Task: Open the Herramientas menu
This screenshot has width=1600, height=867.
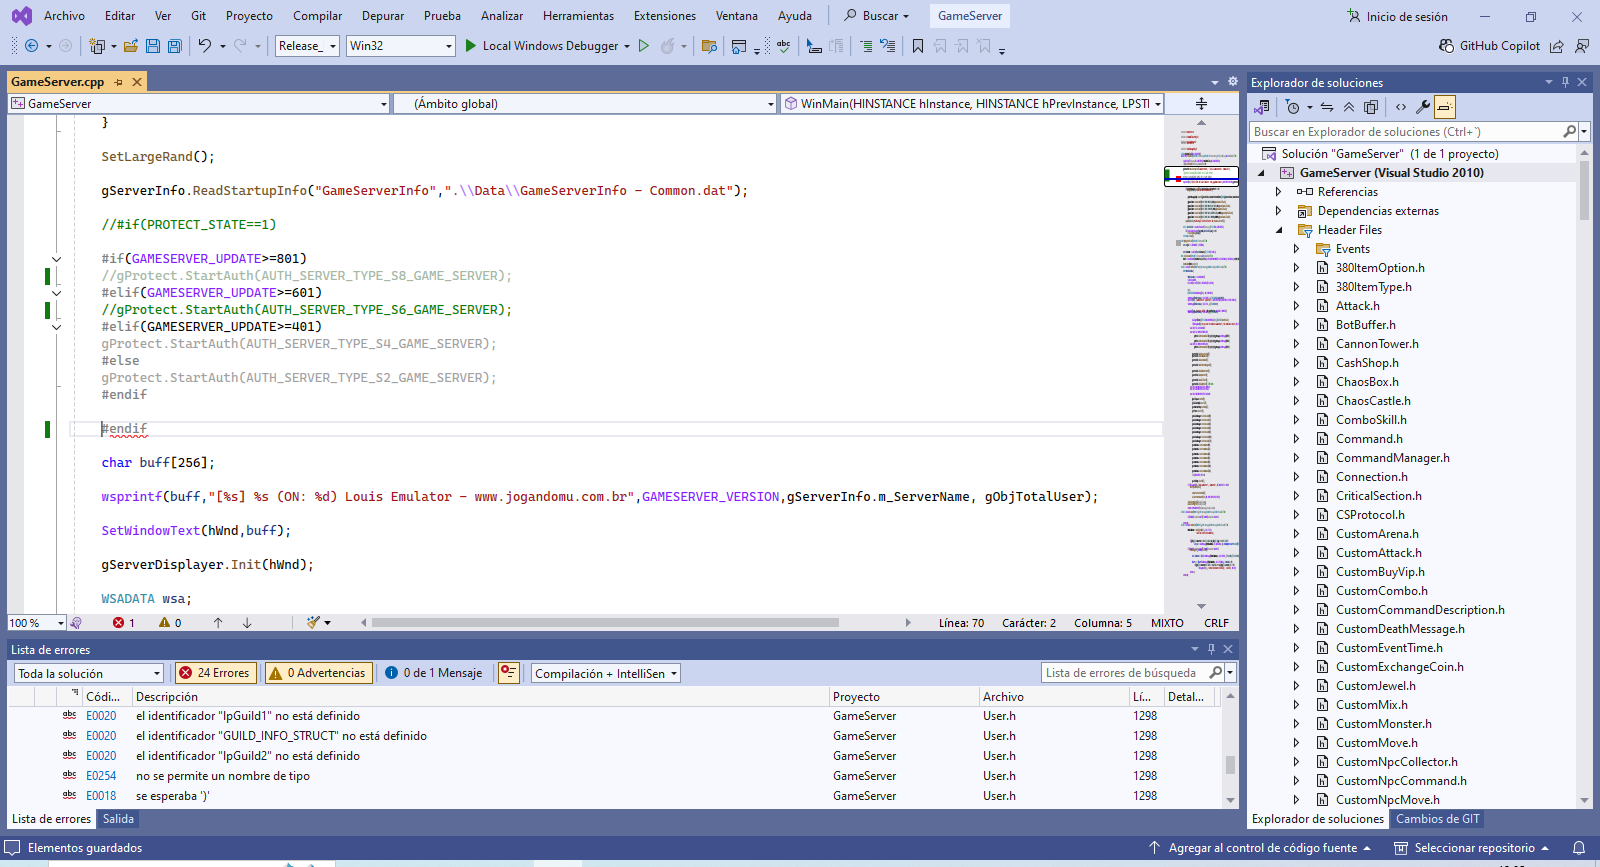Action: 578,16
